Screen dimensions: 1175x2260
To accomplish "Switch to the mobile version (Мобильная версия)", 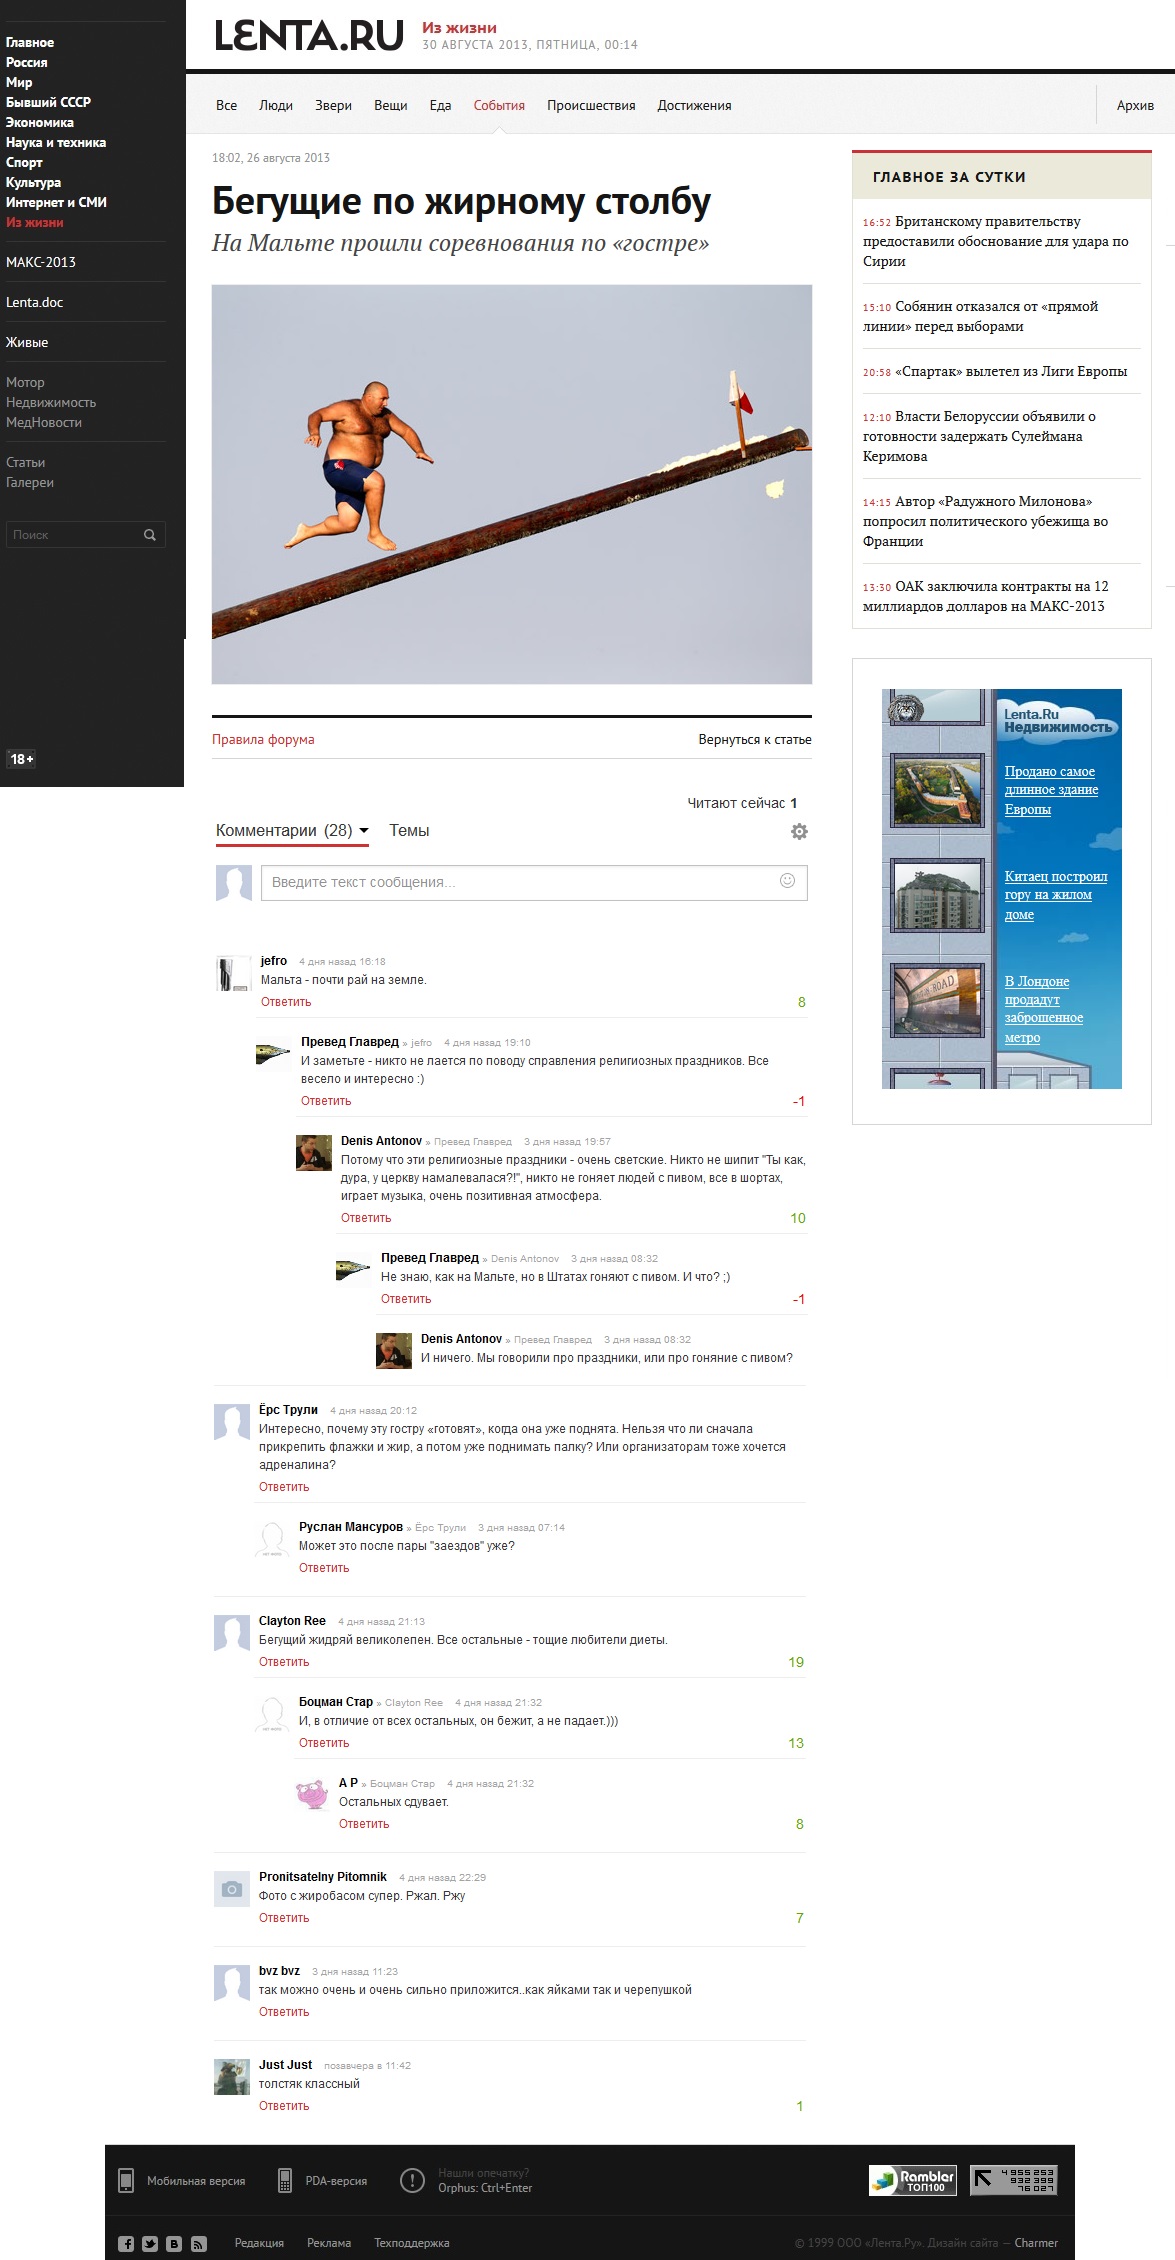I will 195,2181.
